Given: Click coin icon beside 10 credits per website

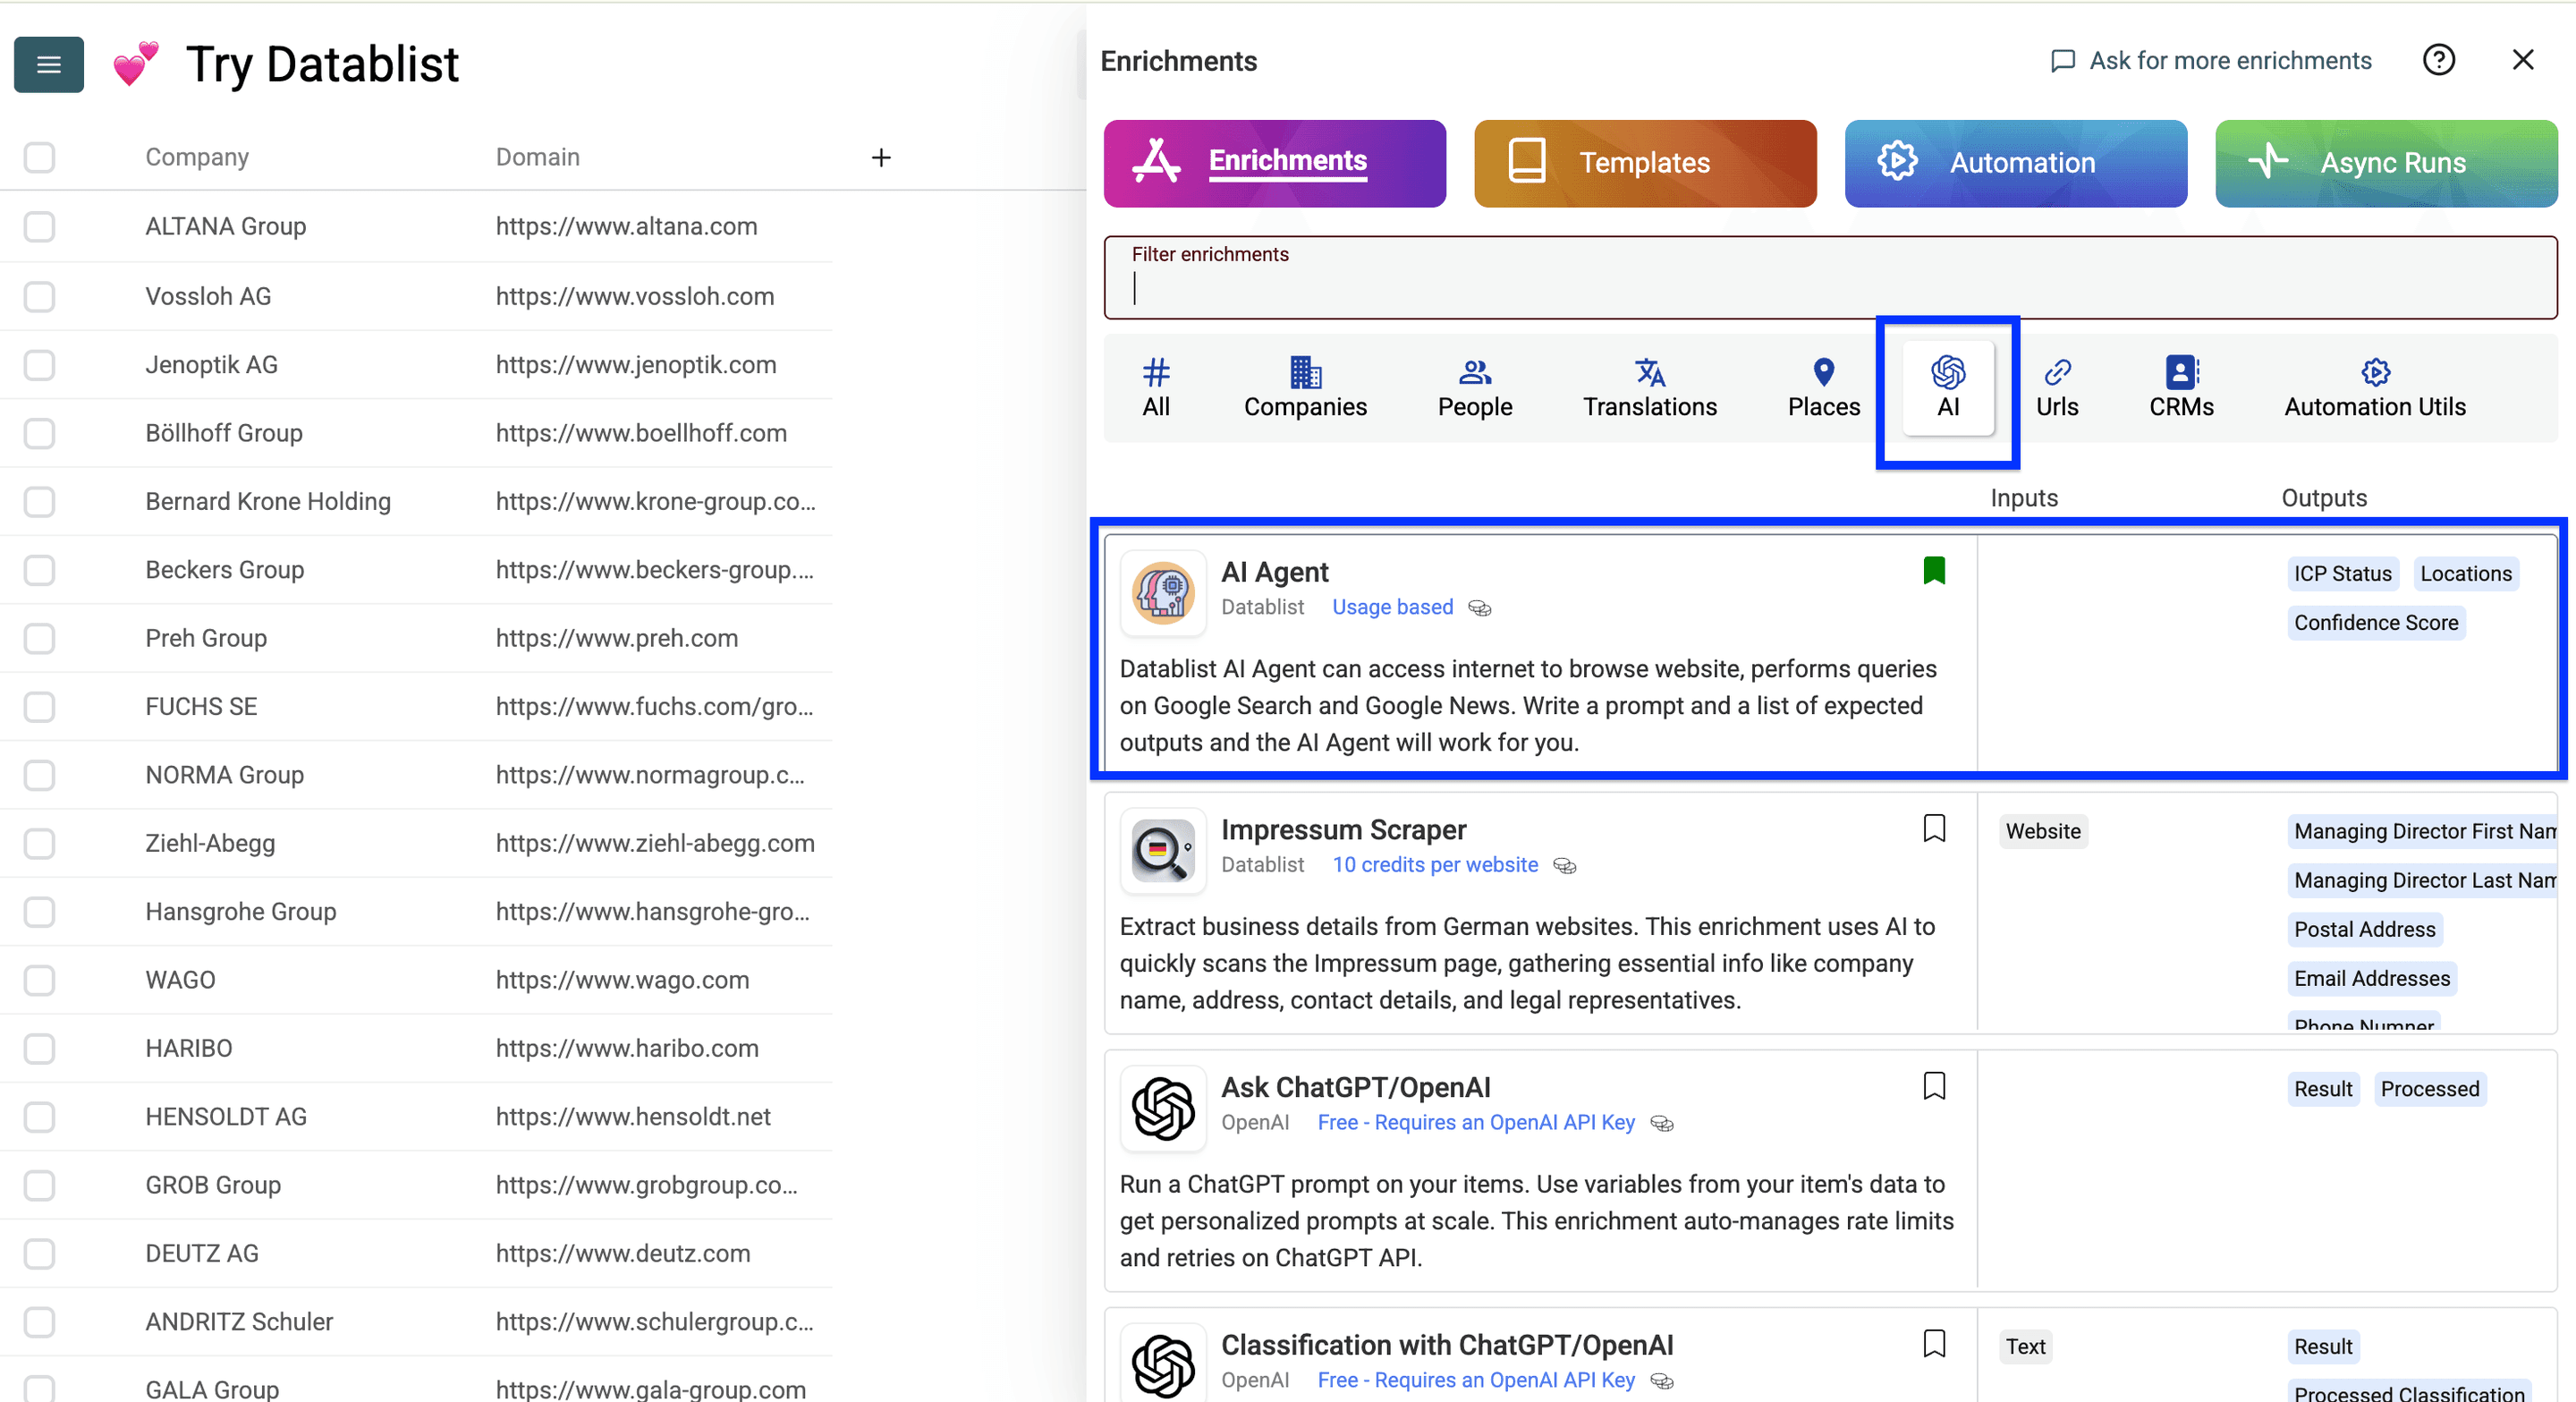Looking at the screenshot, I should tap(1565, 866).
